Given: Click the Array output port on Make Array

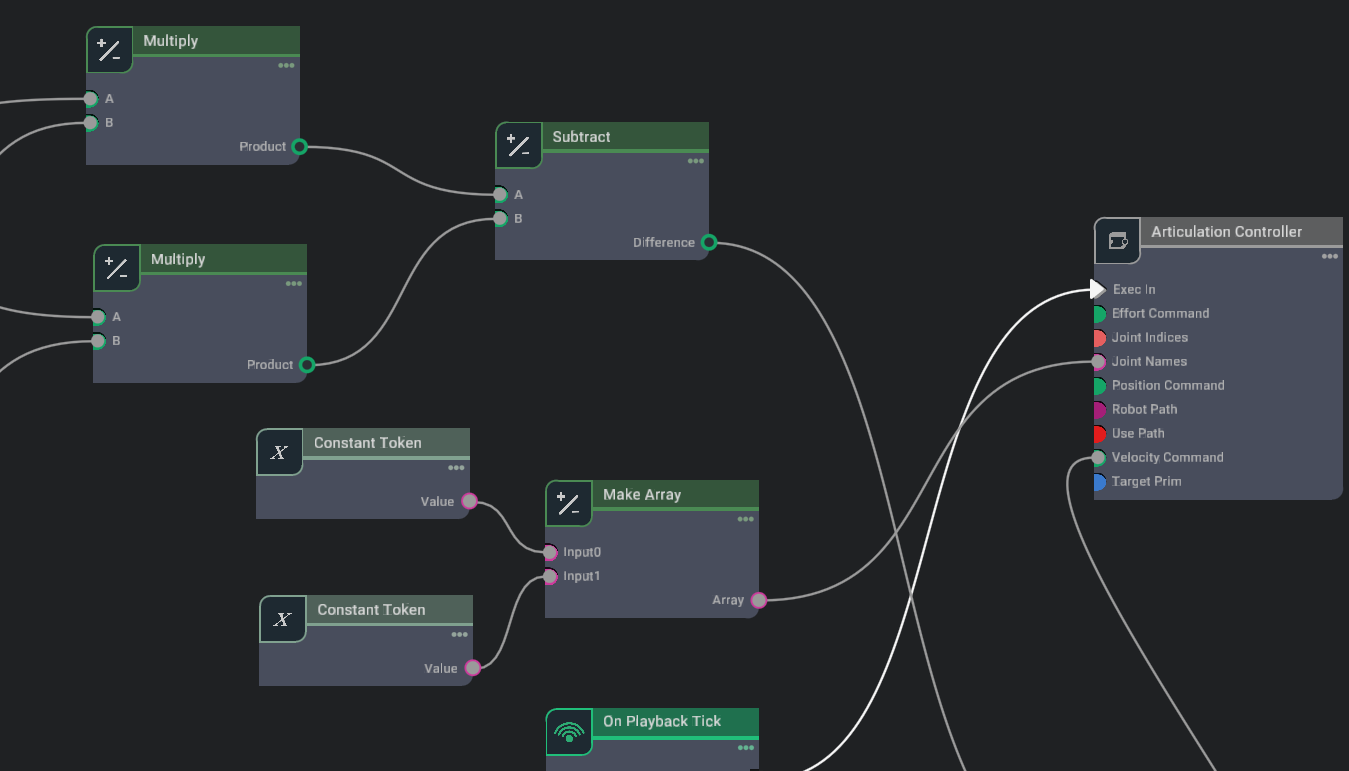Looking at the screenshot, I should 759,600.
